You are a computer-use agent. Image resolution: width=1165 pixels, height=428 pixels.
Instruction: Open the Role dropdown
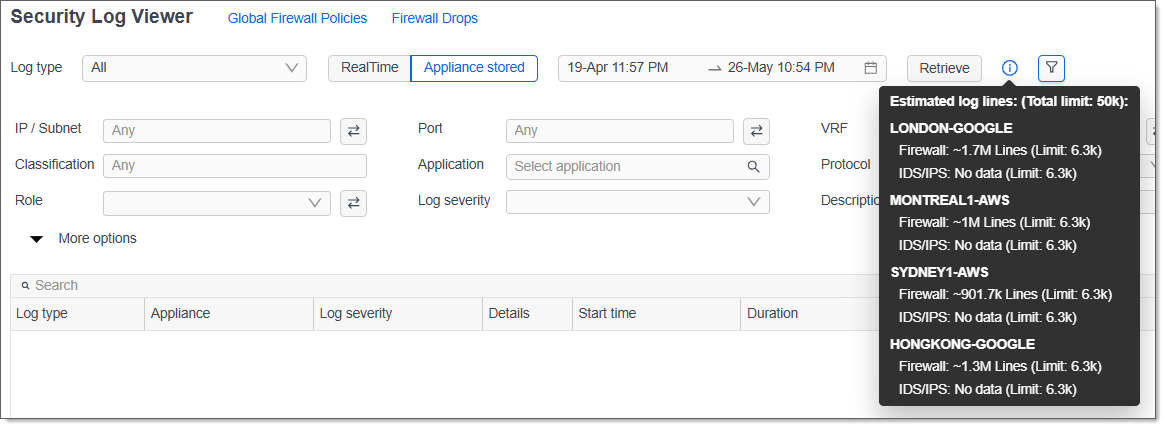[217, 203]
